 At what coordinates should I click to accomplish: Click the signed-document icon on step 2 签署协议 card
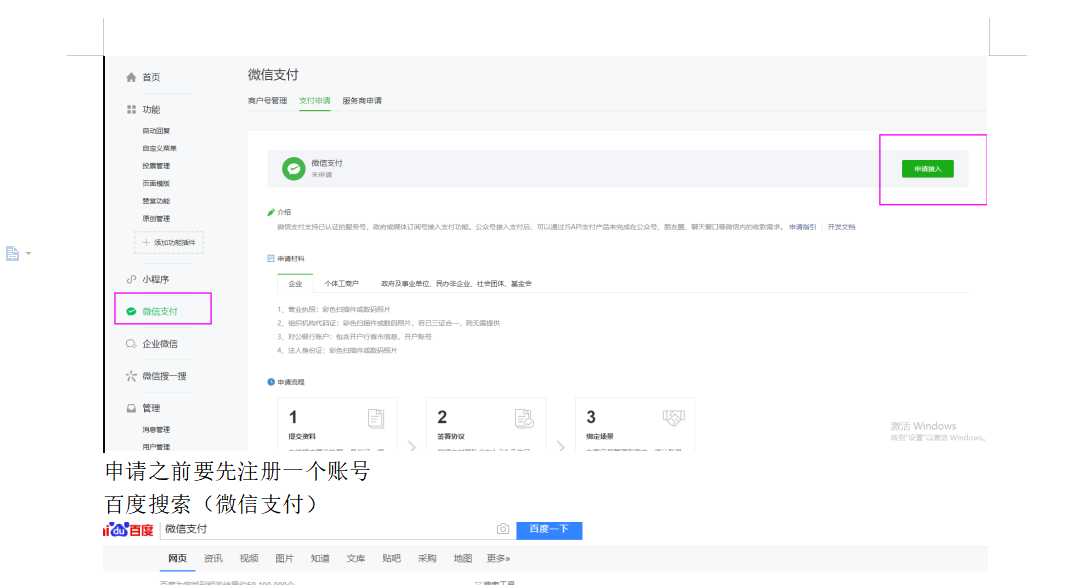tap(524, 418)
